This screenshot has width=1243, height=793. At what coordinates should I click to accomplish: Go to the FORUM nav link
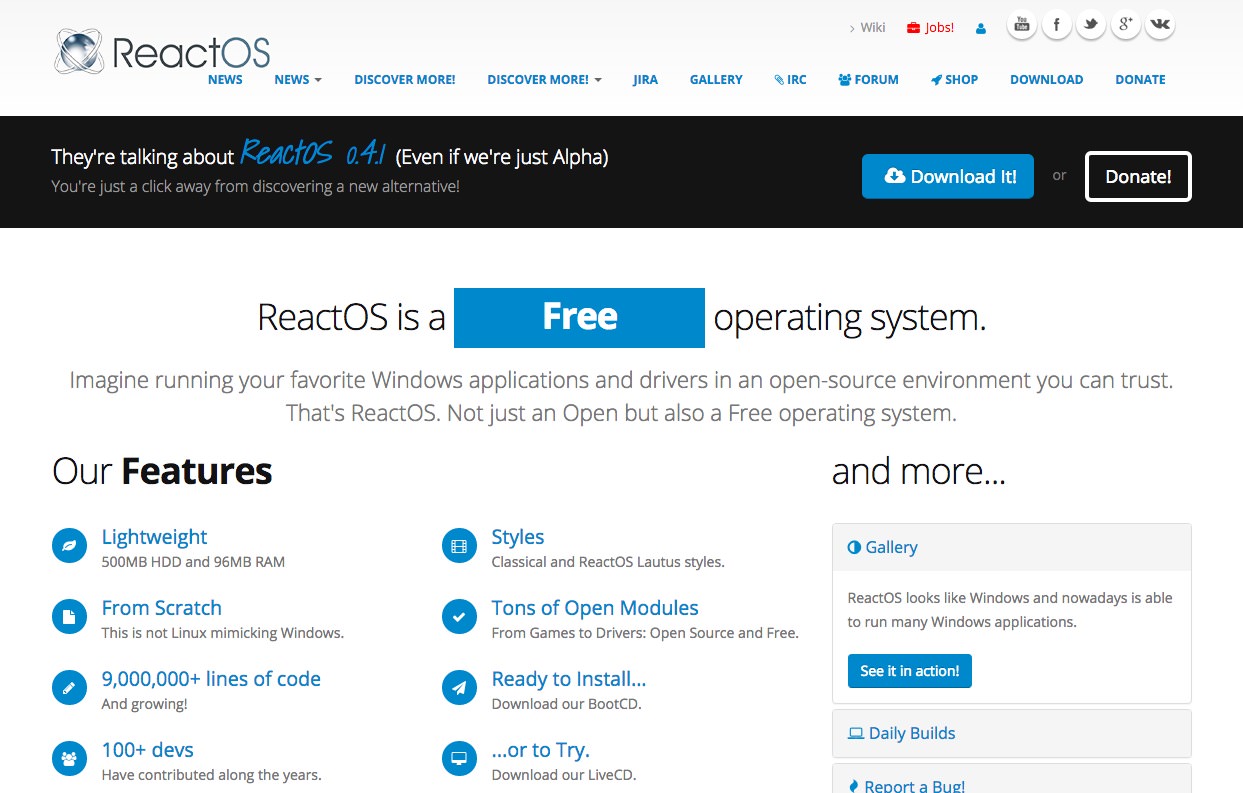[869, 80]
